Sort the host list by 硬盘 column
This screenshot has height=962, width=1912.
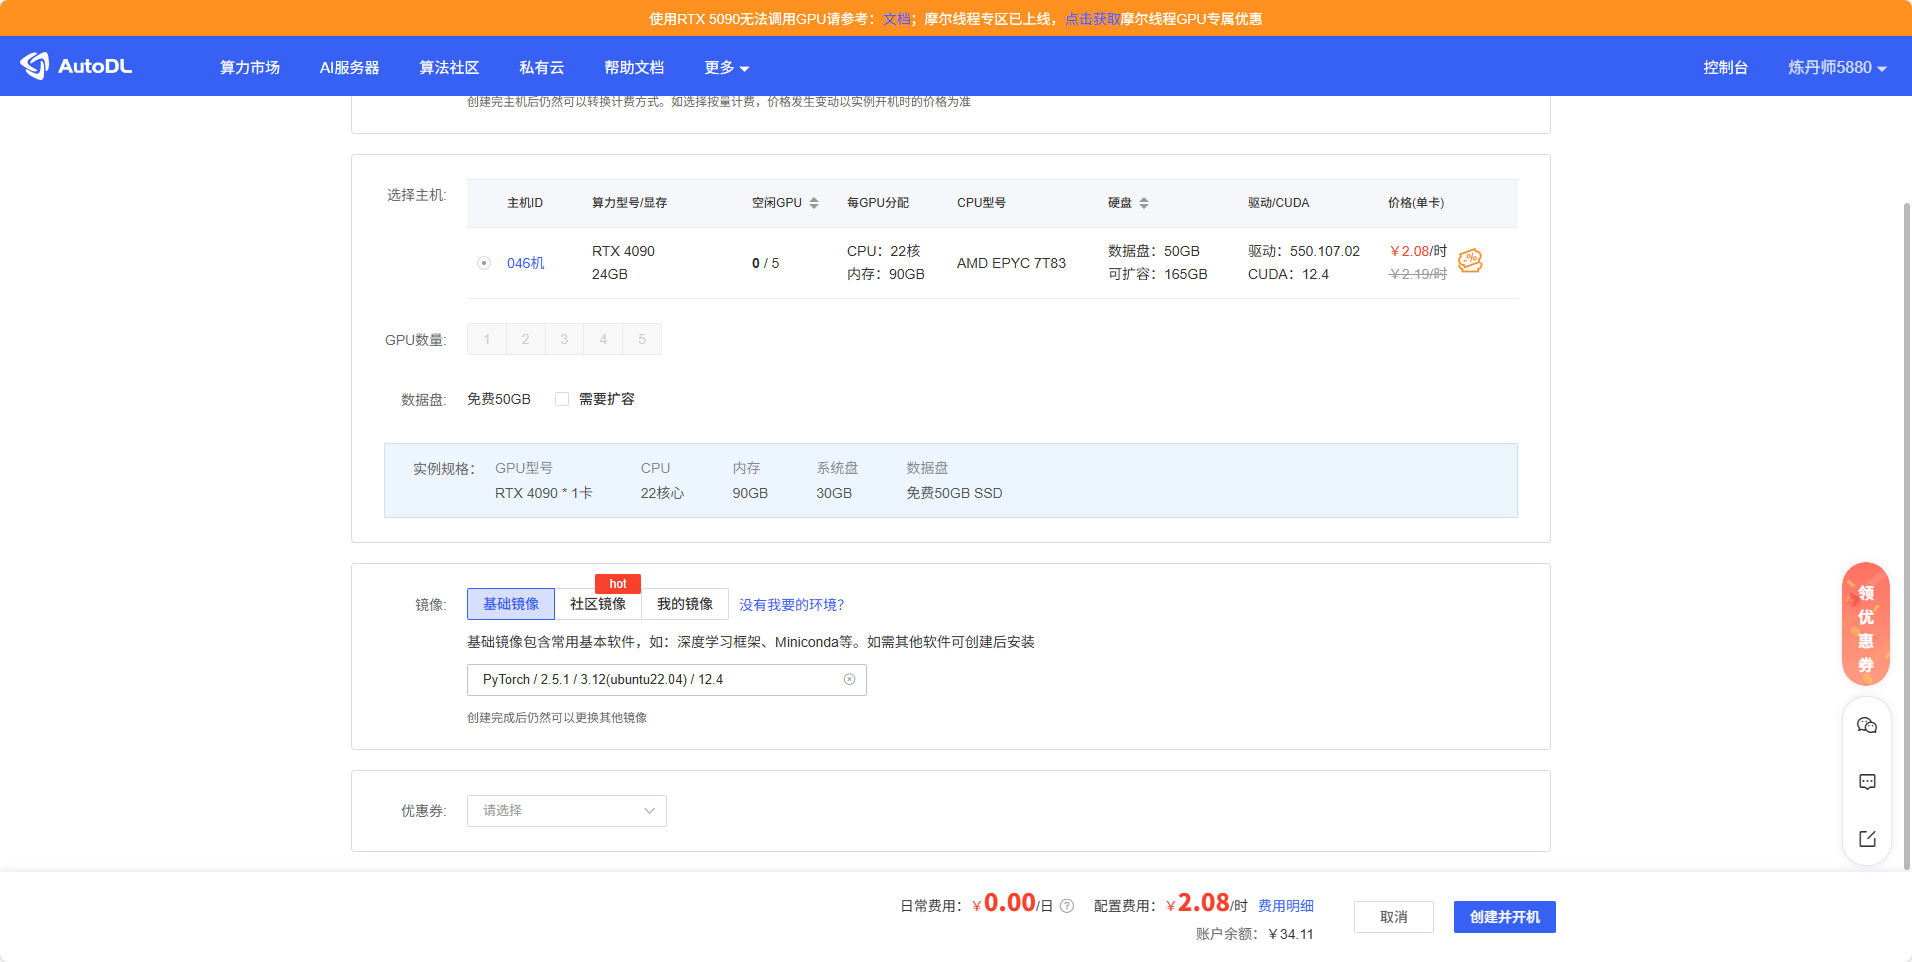1145,202
